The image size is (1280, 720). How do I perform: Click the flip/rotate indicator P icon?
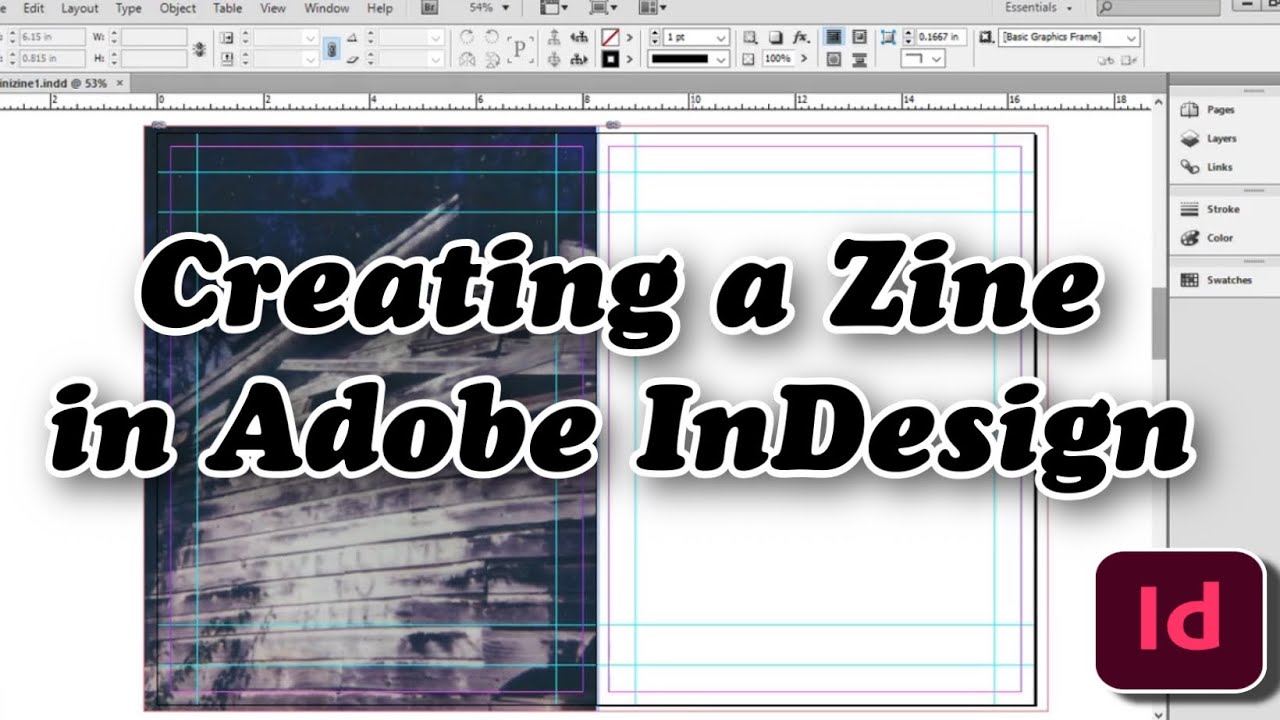(520, 48)
